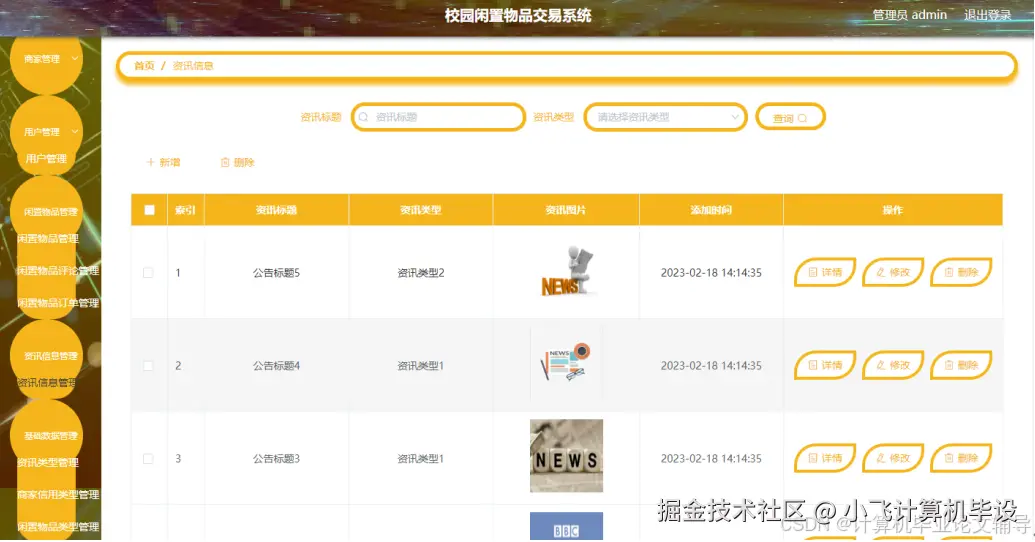Open 资讯信息管理 submenu item
1035x542 pixels.
pyautogui.click(x=46, y=382)
